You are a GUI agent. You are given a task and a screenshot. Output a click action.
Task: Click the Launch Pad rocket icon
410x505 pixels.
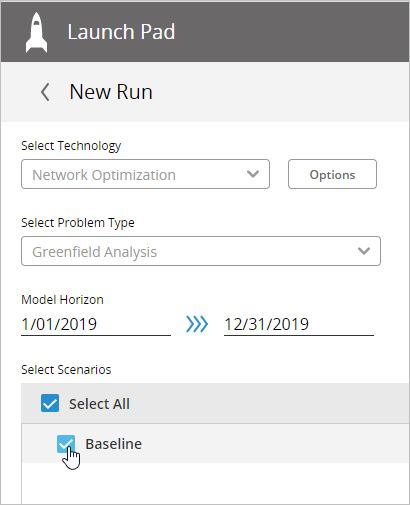(x=36, y=32)
